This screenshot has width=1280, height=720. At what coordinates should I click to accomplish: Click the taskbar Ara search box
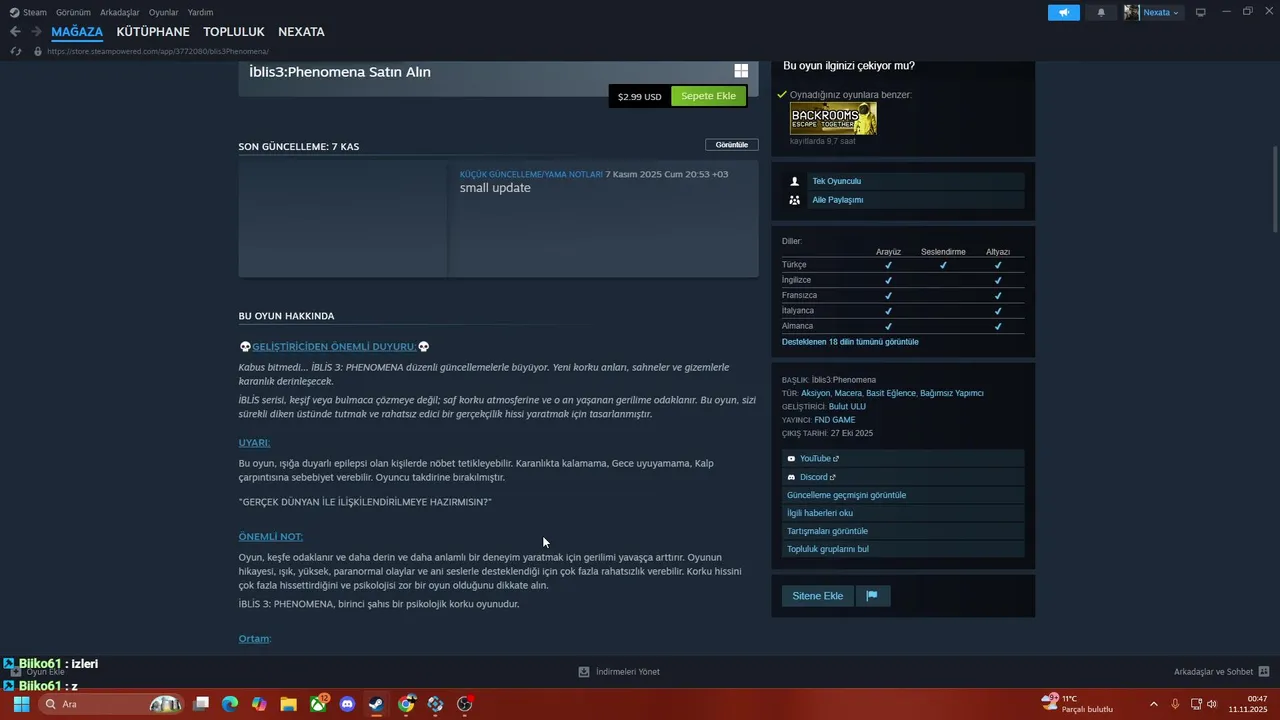pos(112,704)
